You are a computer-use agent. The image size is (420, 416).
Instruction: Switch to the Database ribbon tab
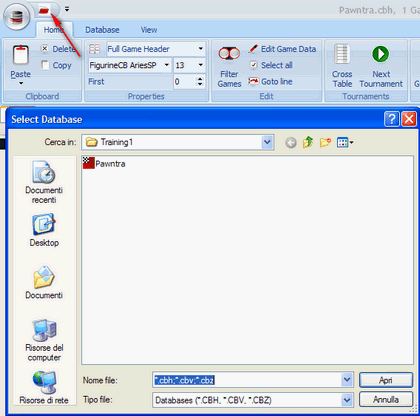click(x=102, y=30)
